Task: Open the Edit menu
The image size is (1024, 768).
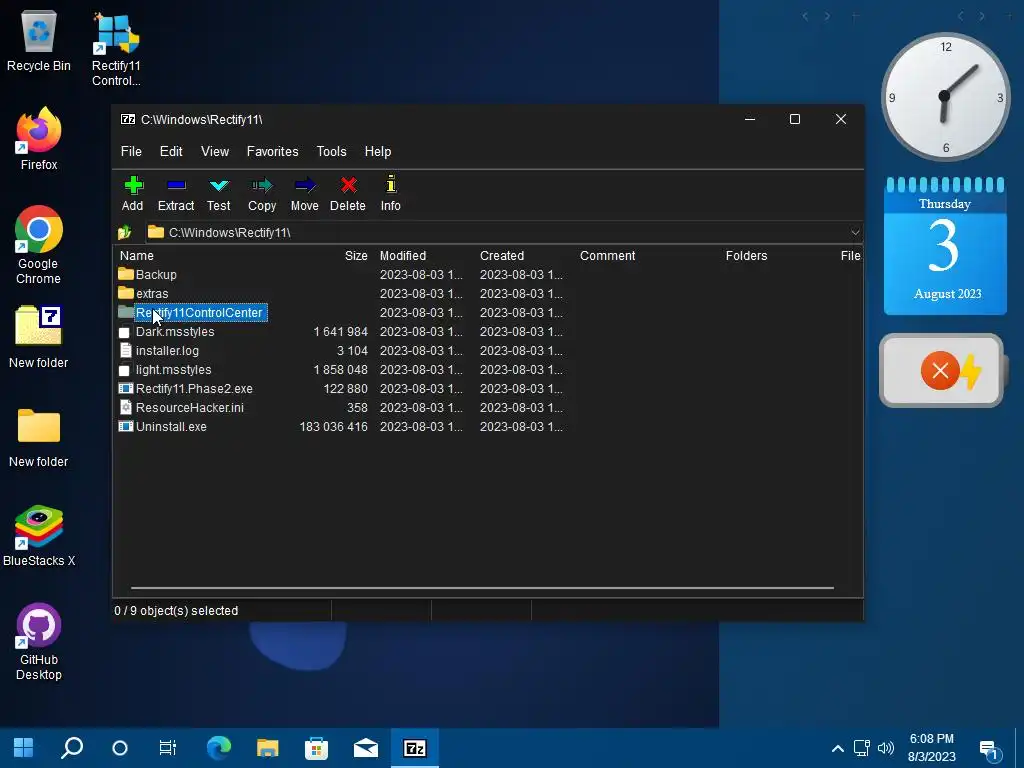Action: [x=171, y=152]
